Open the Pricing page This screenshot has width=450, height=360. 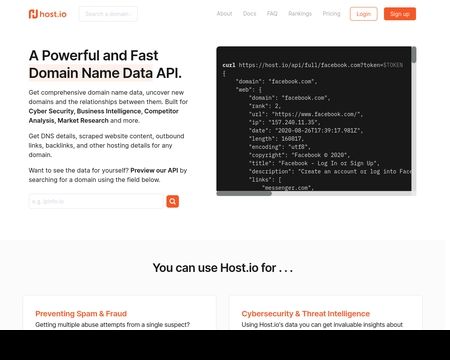click(331, 14)
